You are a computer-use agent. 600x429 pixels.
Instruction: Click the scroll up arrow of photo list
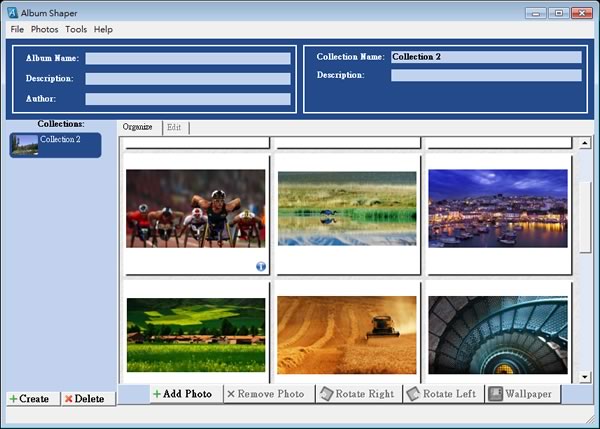[585, 143]
